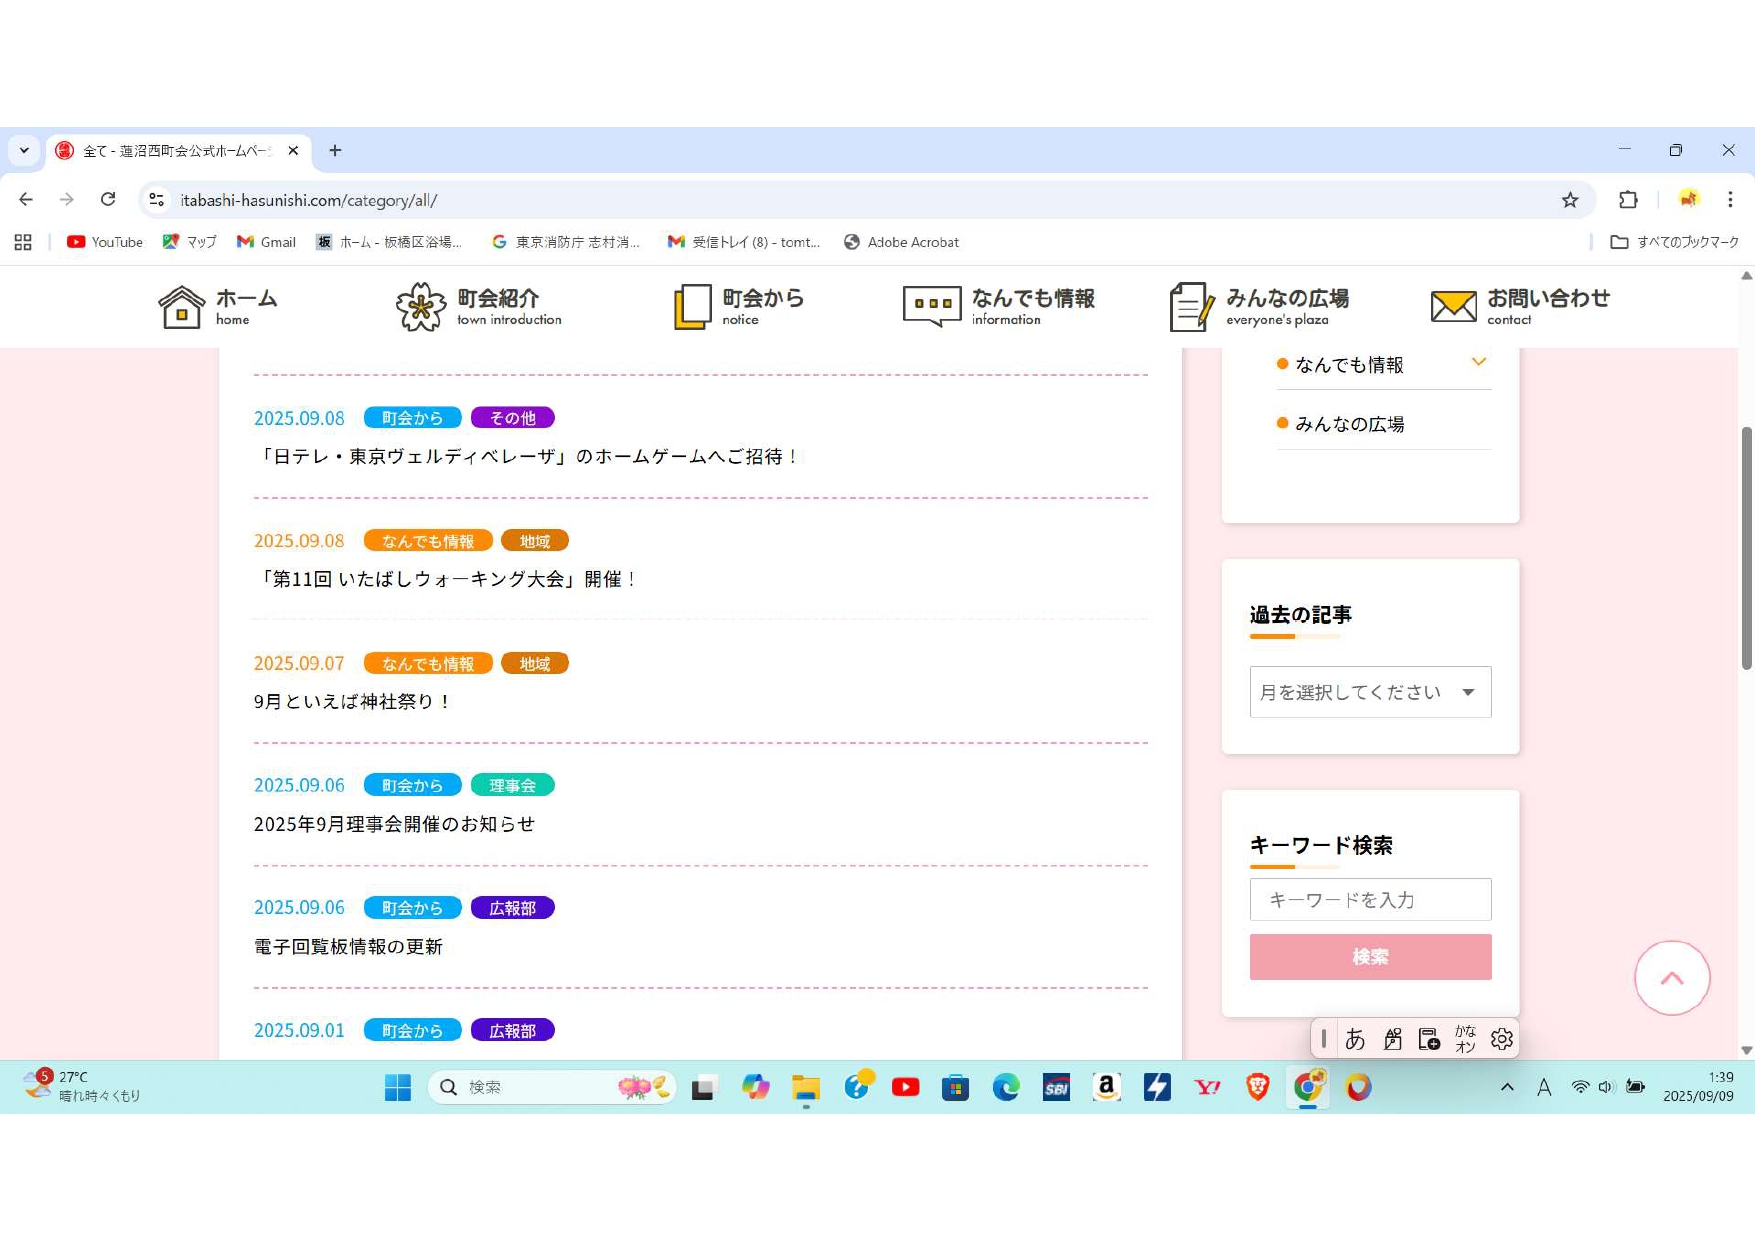Open the tab search dropdown arrow in Chrome
Viewport: 1755px width, 1241px height.
pos(24,150)
